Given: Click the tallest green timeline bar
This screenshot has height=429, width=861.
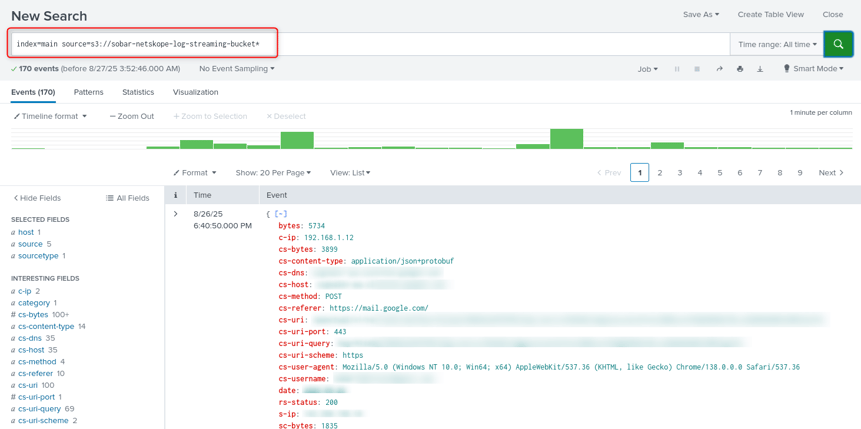Looking at the screenshot, I should [x=566, y=139].
